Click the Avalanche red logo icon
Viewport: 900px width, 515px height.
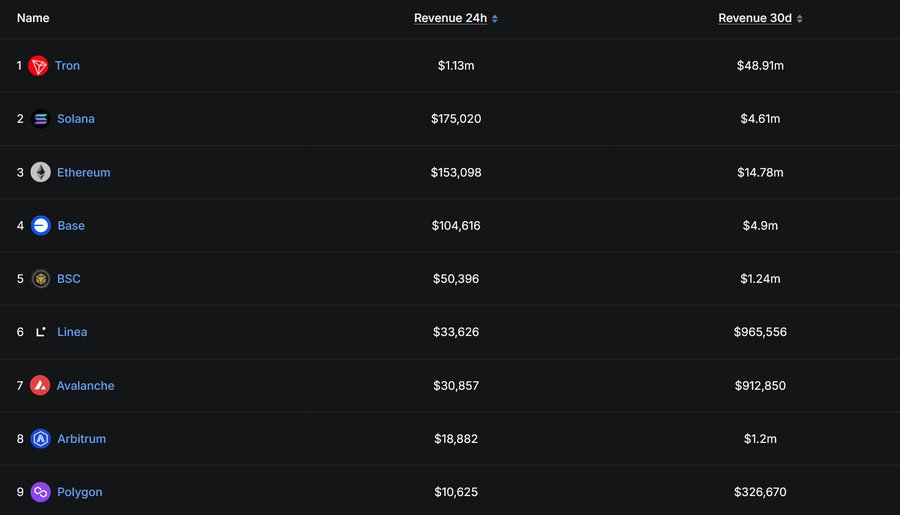point(40,385)
